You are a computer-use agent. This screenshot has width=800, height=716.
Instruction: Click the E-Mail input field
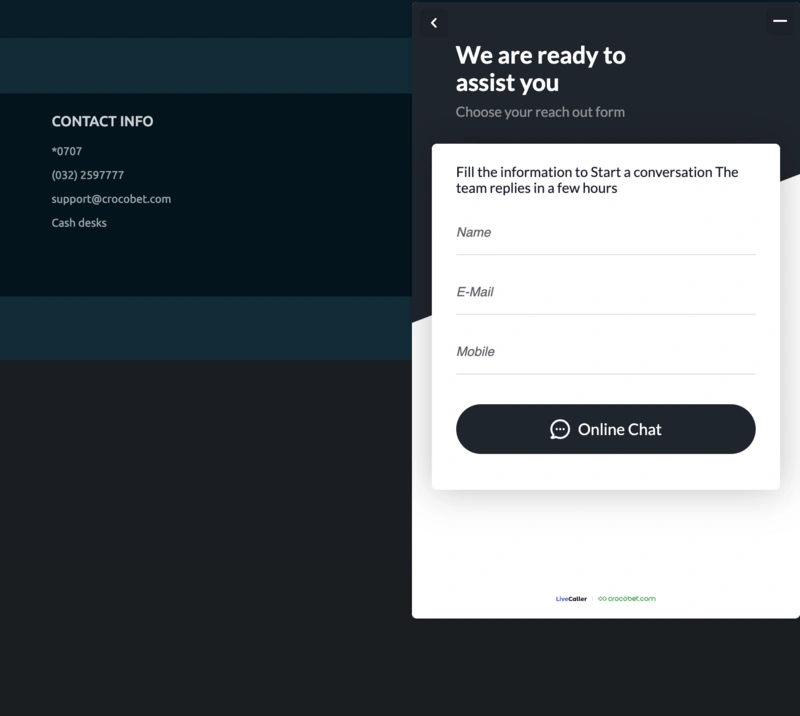click(606, 292)
